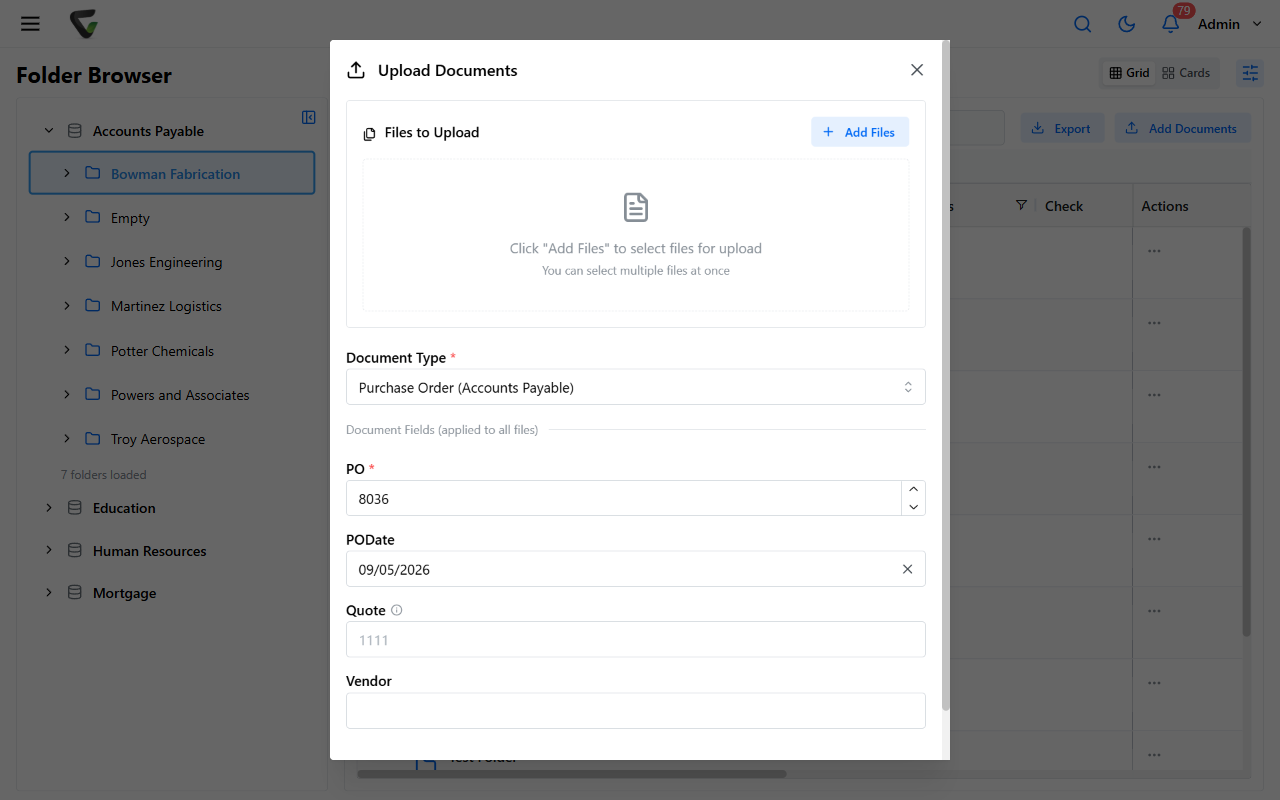Open view settings sliders icon
The height and width of the screenshot is (800, 1280).
(x=1250, y=73)
